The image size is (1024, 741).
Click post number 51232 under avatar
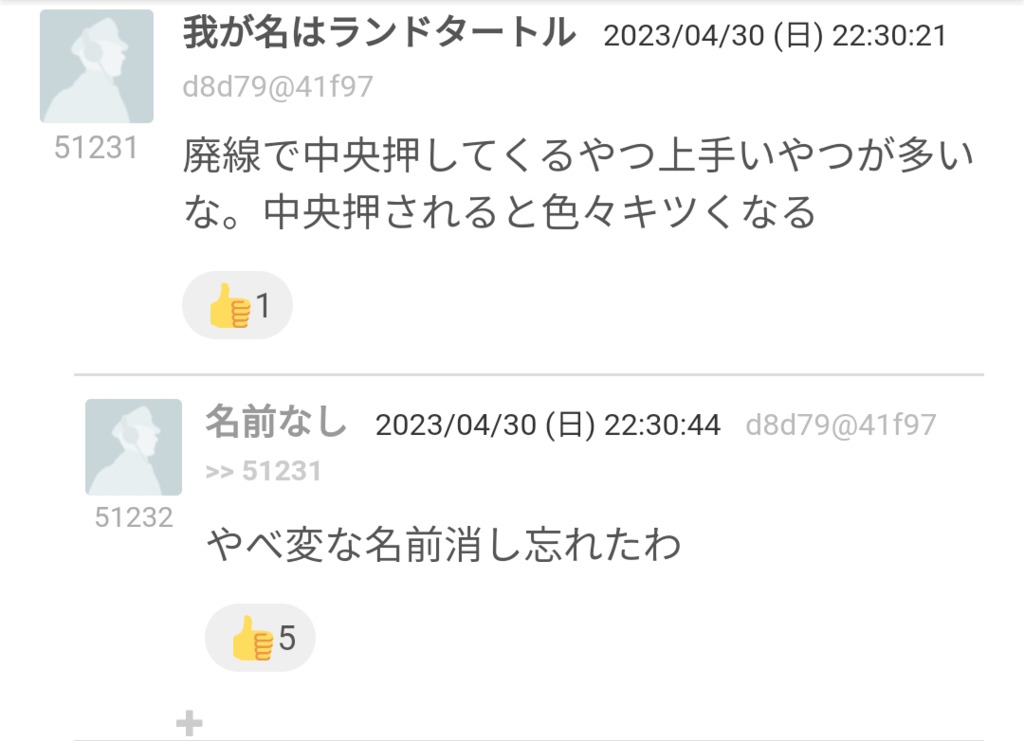[134, 518]
